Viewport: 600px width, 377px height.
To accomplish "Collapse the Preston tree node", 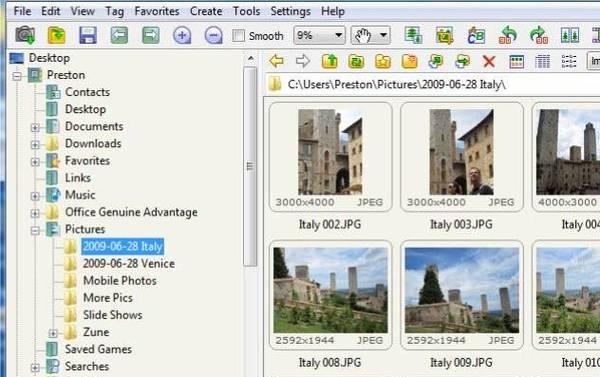I will click(x=17, y=76).
